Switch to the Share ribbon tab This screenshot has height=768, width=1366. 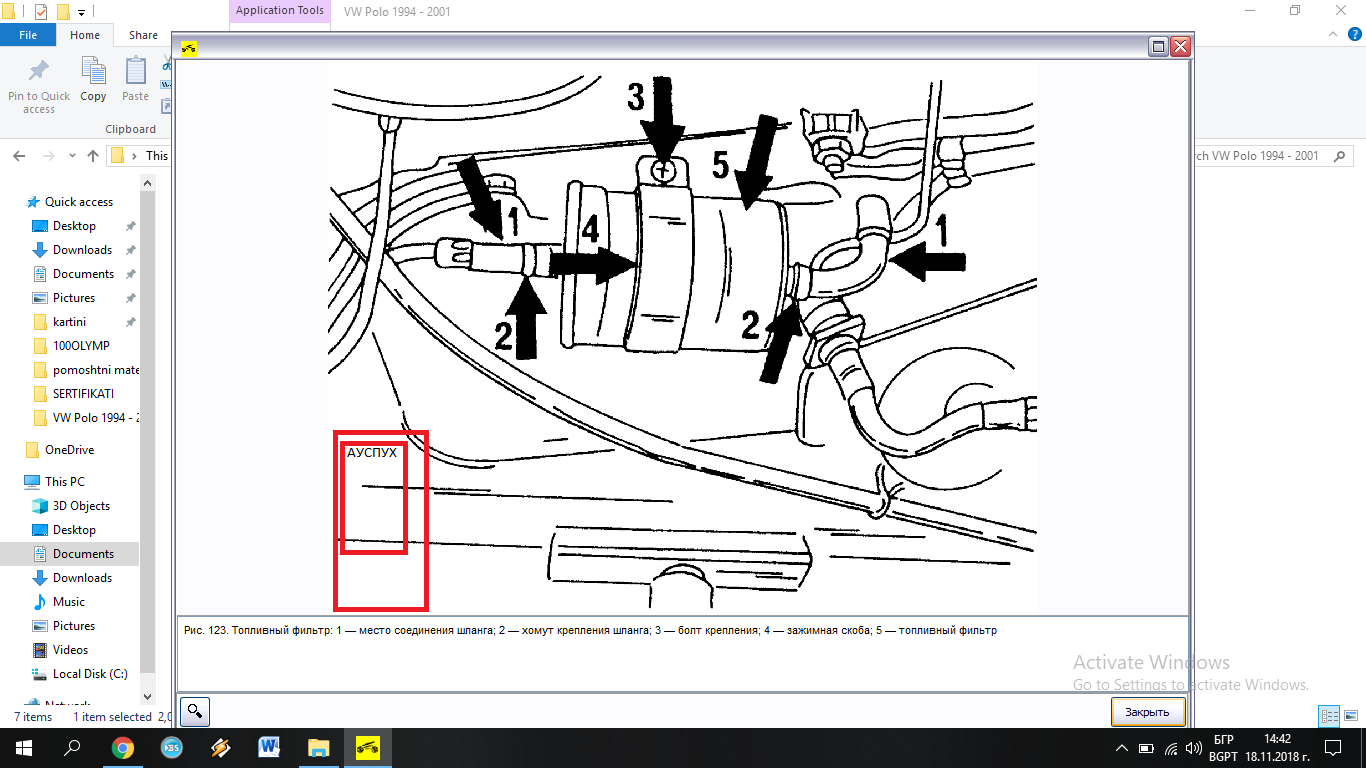point(143,35)
